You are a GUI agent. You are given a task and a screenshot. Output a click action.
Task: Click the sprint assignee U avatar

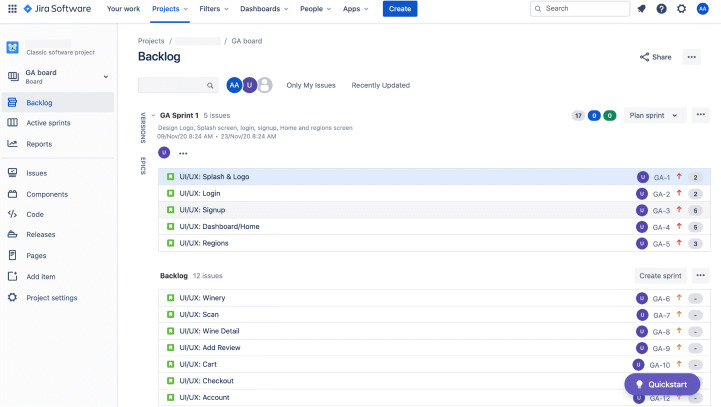point(164,153)
